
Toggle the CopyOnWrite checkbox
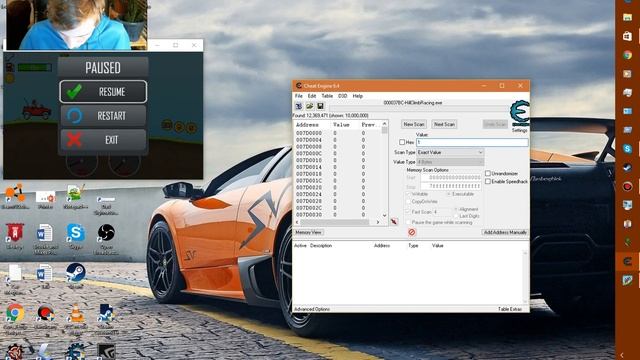(x=408, y=201)
